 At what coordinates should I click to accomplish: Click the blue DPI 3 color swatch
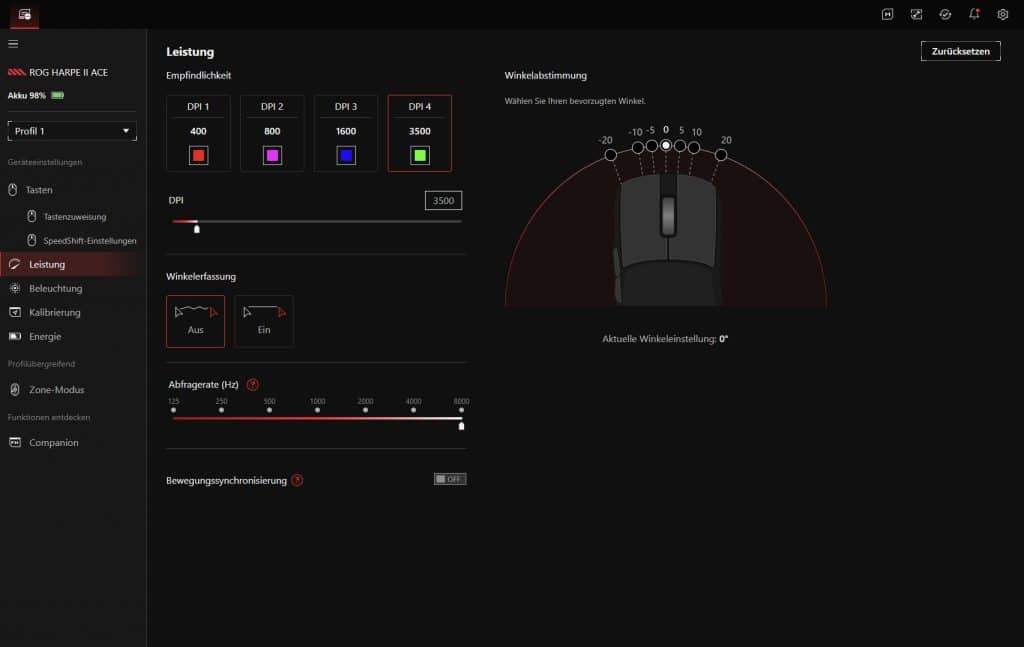pyautogui.click(x=346, y=155)
